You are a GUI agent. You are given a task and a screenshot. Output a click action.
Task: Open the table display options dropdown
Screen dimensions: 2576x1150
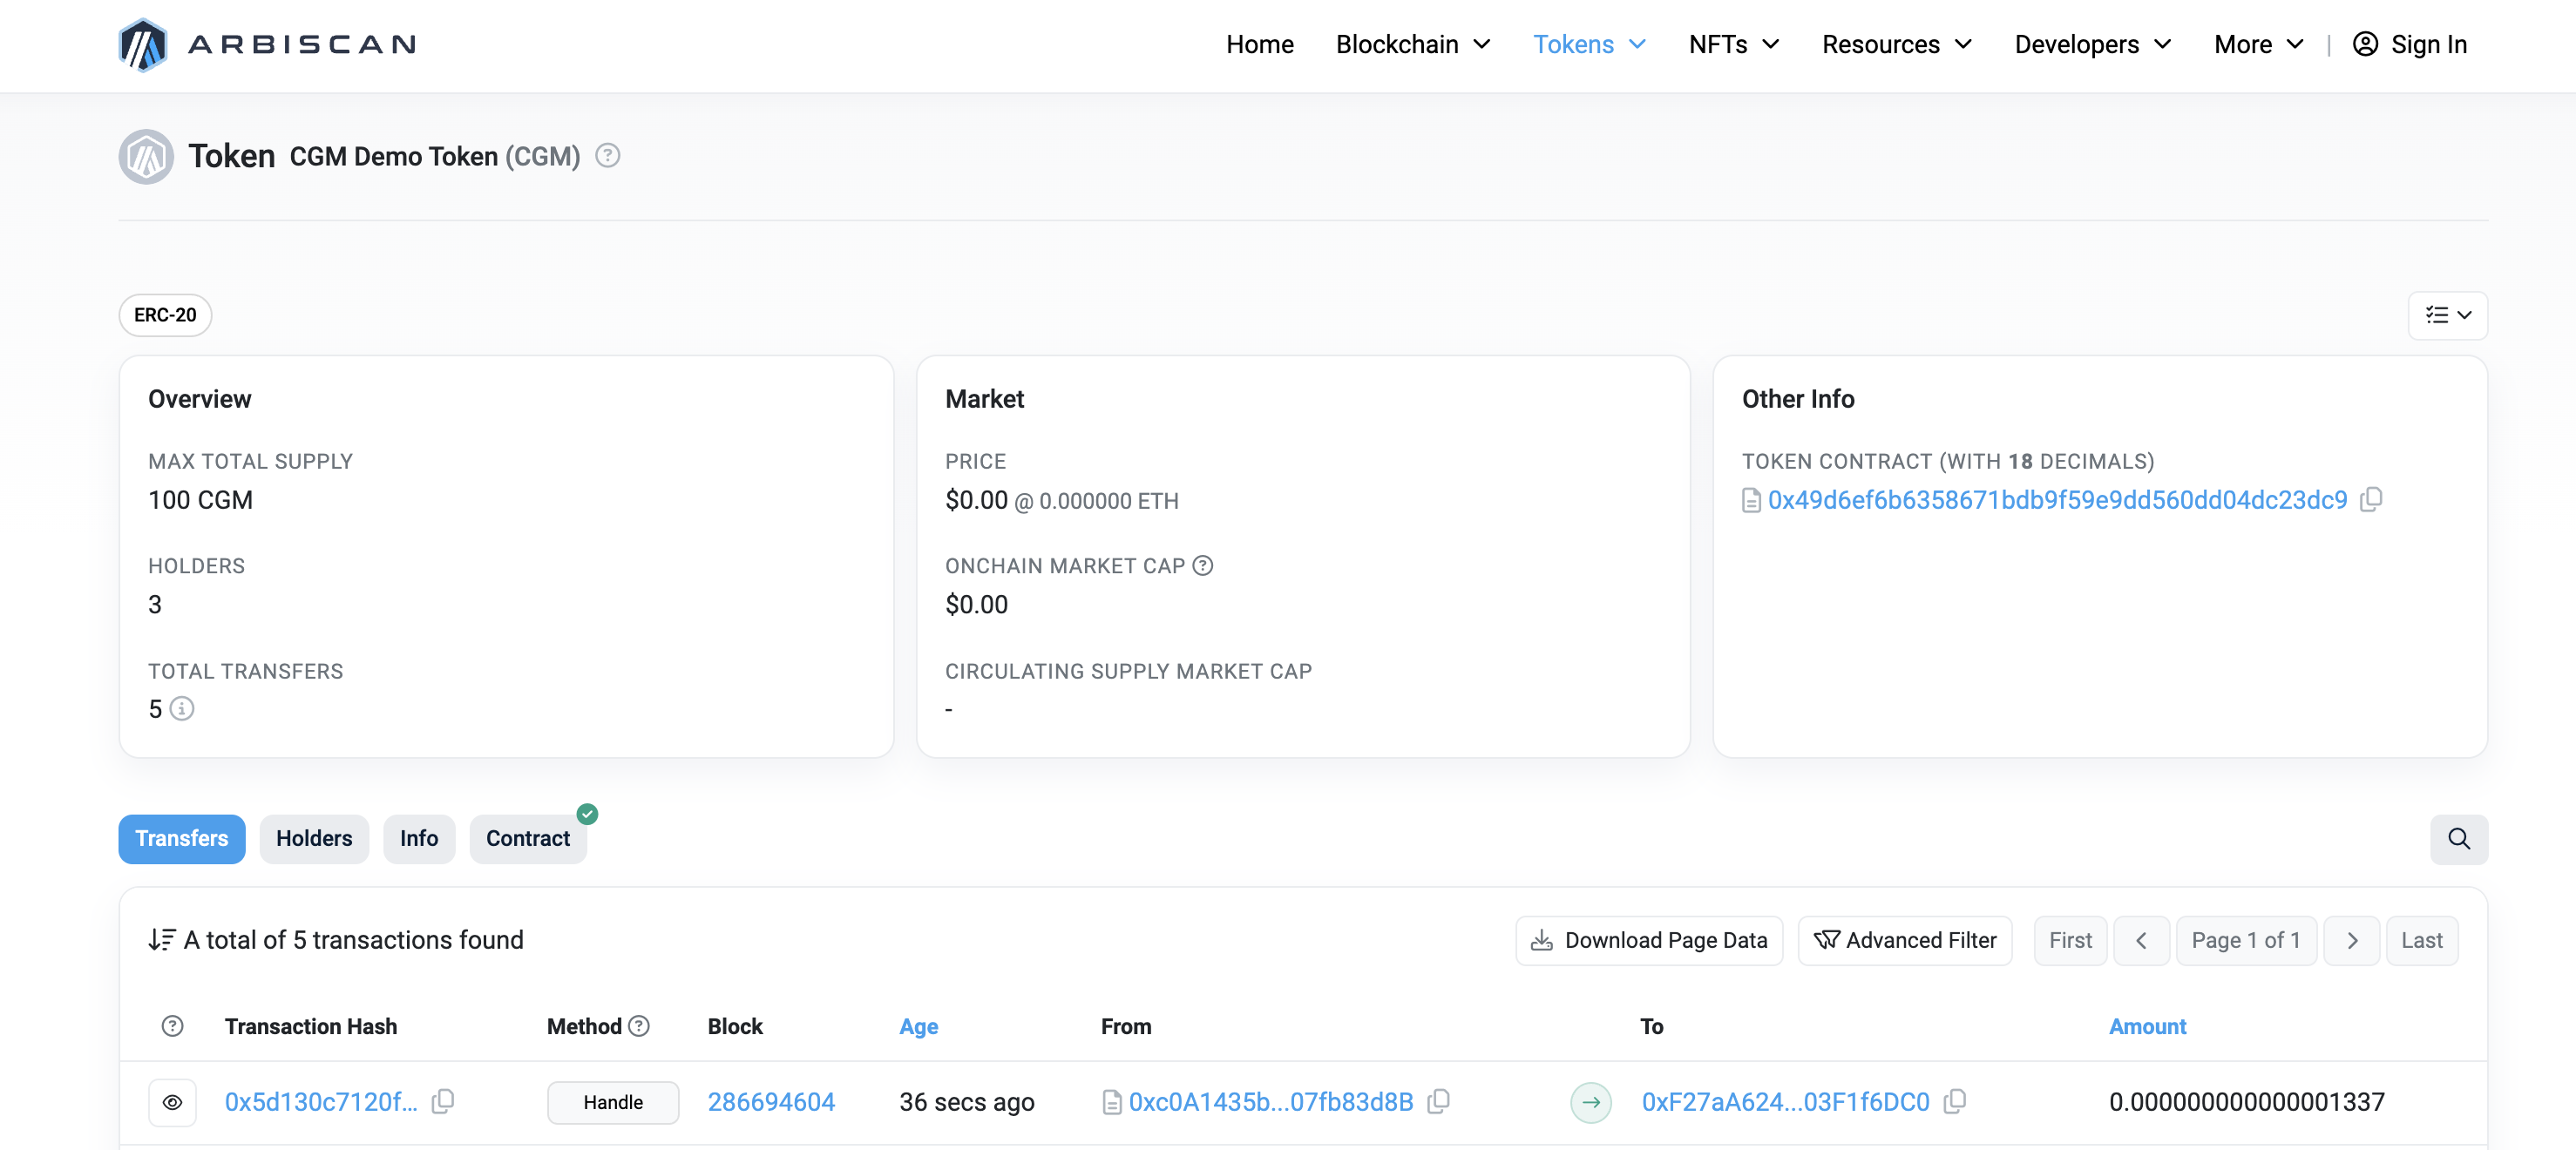[x=2447, y=315]
